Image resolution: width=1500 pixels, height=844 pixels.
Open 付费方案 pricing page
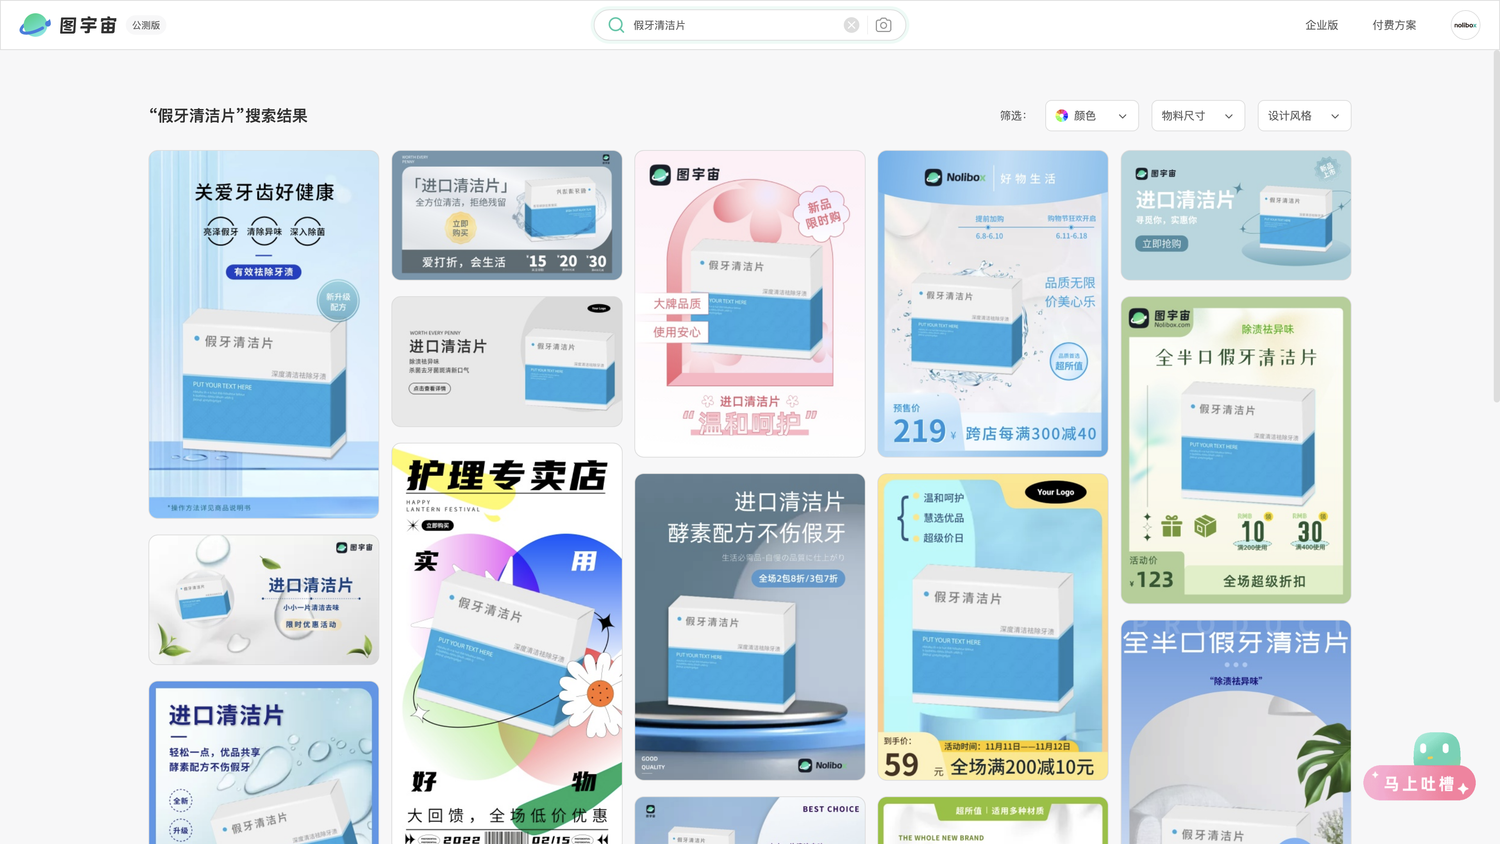[x=1394, y=25]
